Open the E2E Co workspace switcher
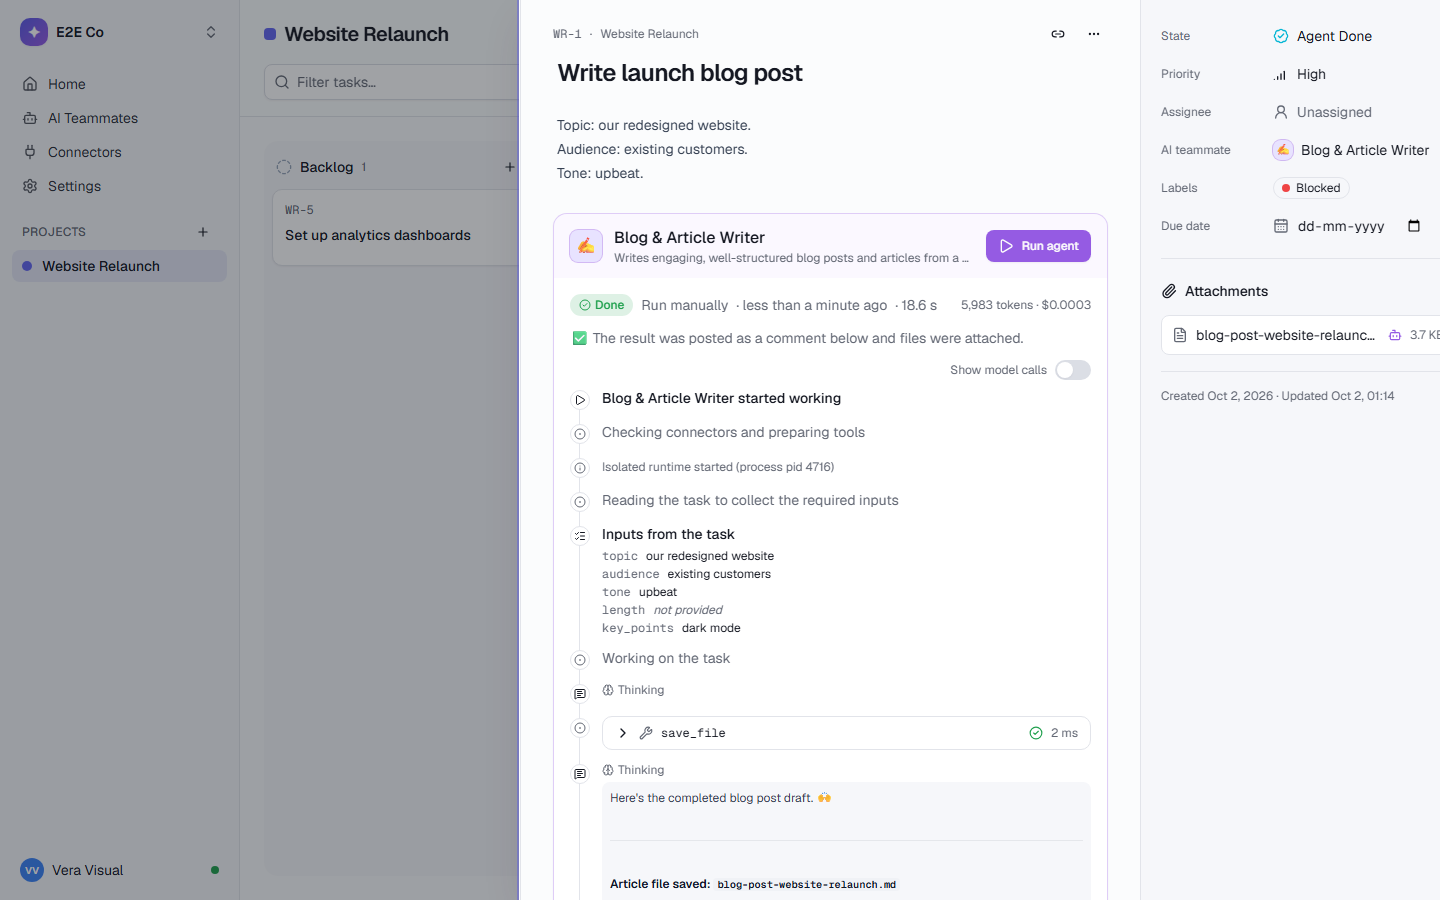Viewport: 1440px width, 900px height. [x=119, y=32]
